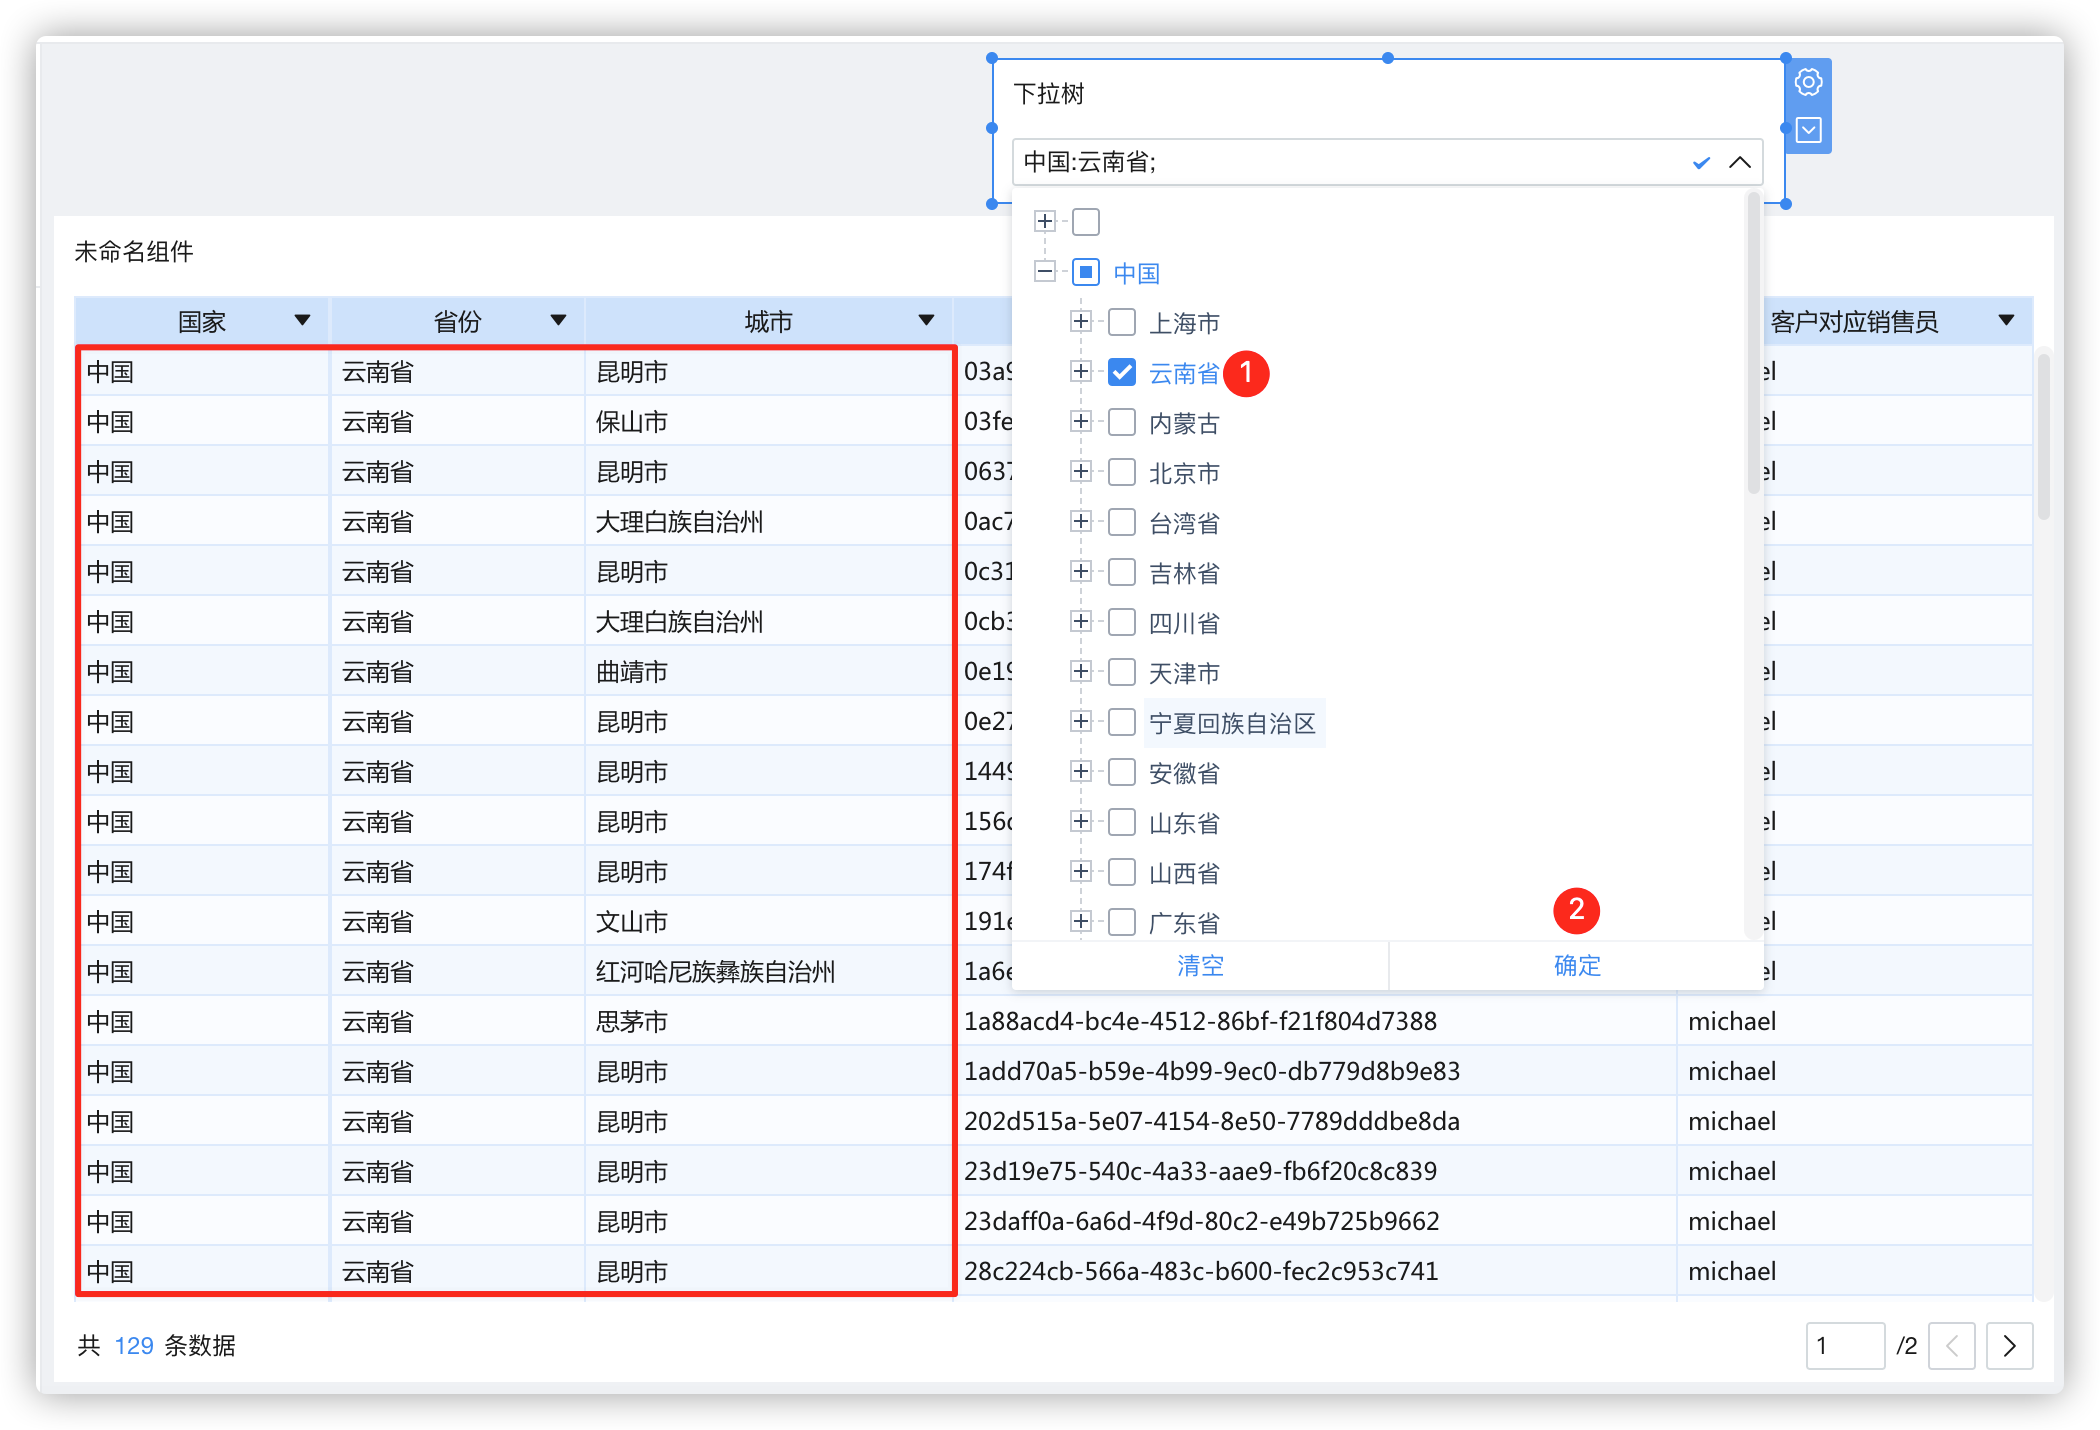Screen dimensions: 2100x1430
Task: Expand the 北京市 tree node
Action: click(1080, 471)
